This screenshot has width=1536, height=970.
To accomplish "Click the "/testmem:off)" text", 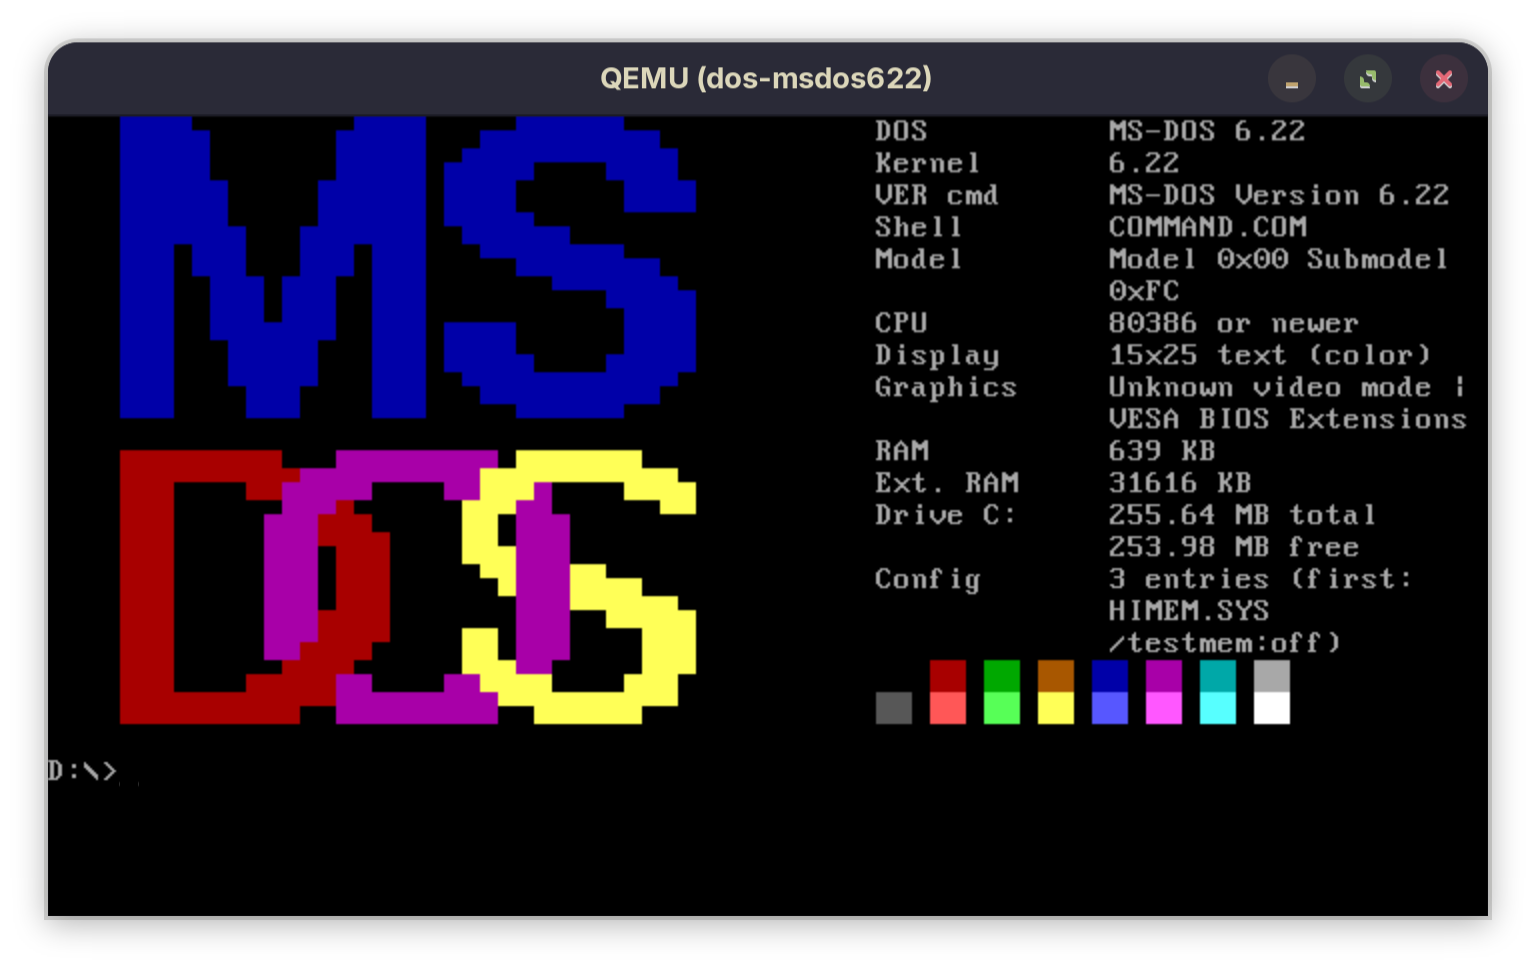I will tap(1225, 643).
